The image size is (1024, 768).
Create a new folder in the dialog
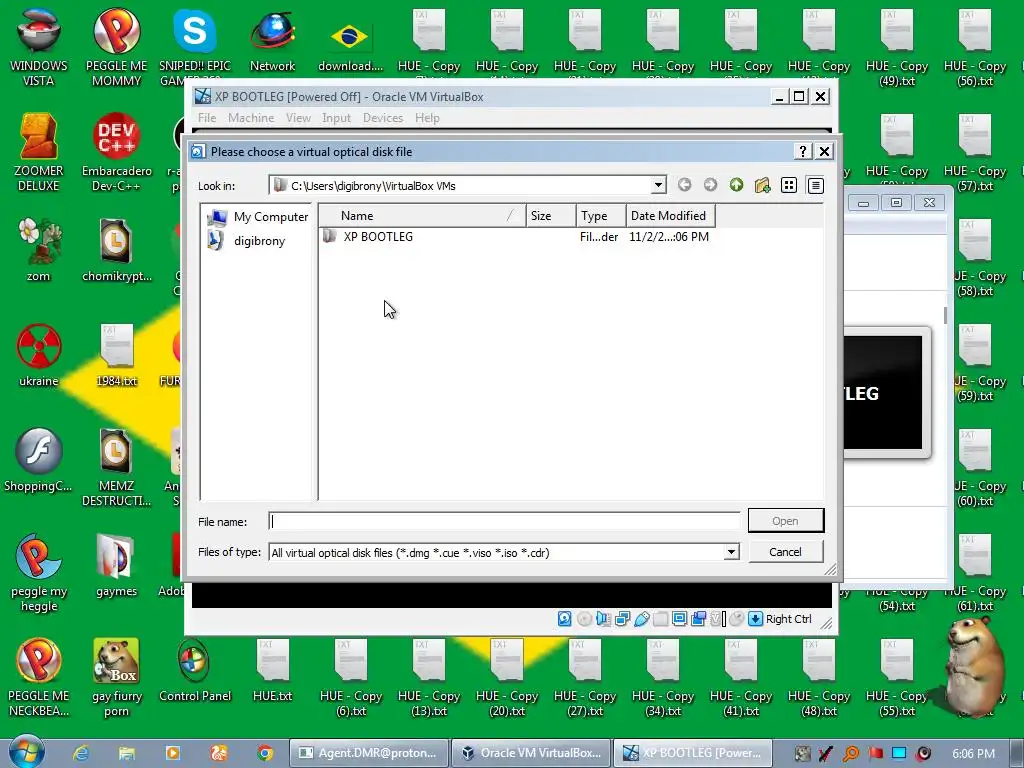pyautogui.click(x=762, y=185)
